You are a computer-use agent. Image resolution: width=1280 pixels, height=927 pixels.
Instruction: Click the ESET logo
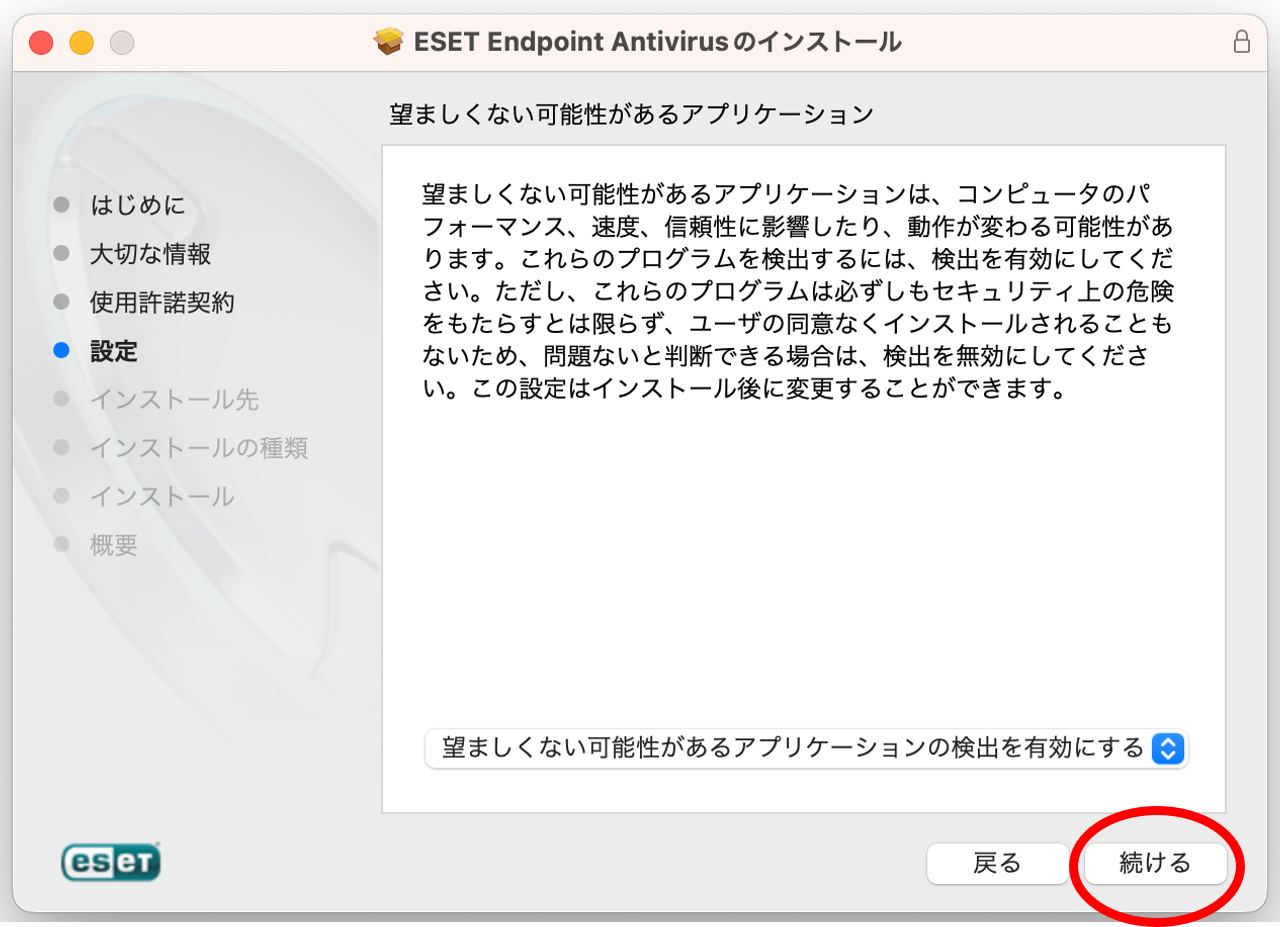tap(111, 862)
